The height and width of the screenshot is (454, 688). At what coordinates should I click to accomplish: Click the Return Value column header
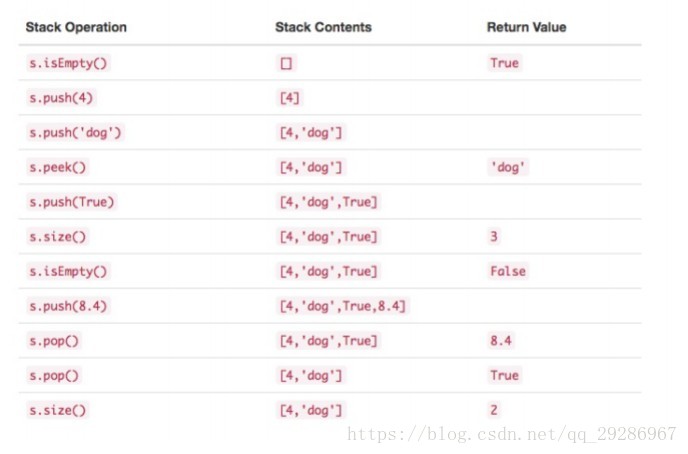click(526, 27)
